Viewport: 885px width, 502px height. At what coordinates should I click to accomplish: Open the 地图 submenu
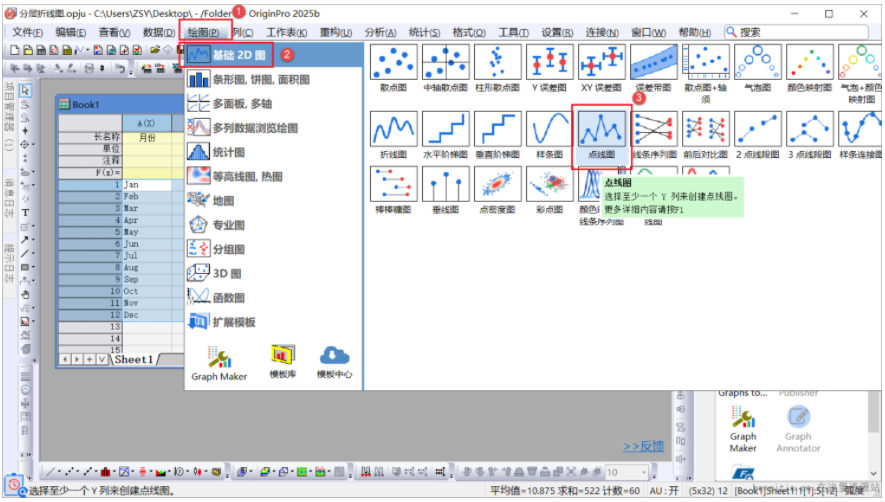coord(274,200)
